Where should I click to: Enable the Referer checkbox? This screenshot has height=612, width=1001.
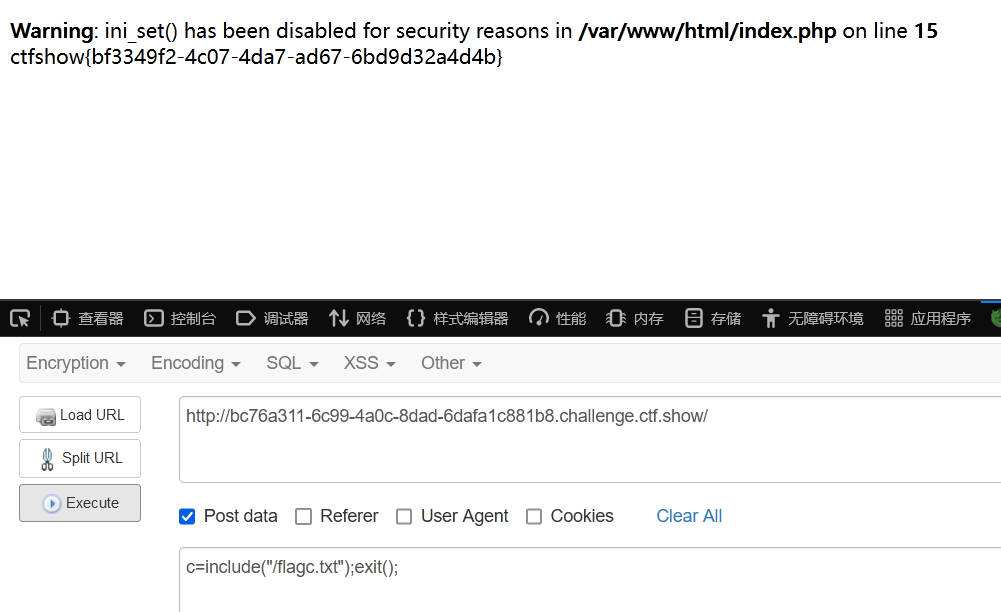[x=303, y=516]
